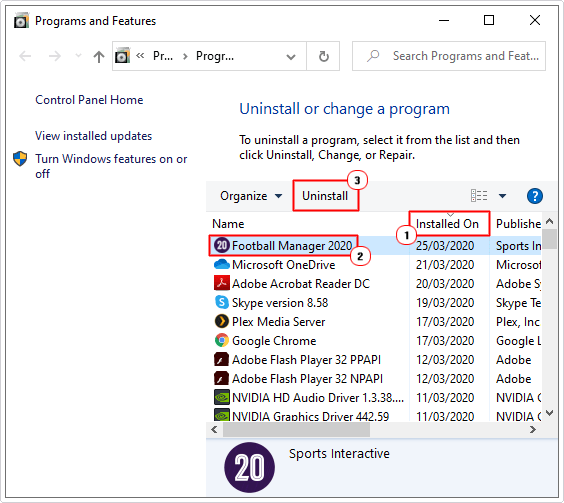
Task: Click the Football Manager 2020 program icon
Action: coord(222,245)
